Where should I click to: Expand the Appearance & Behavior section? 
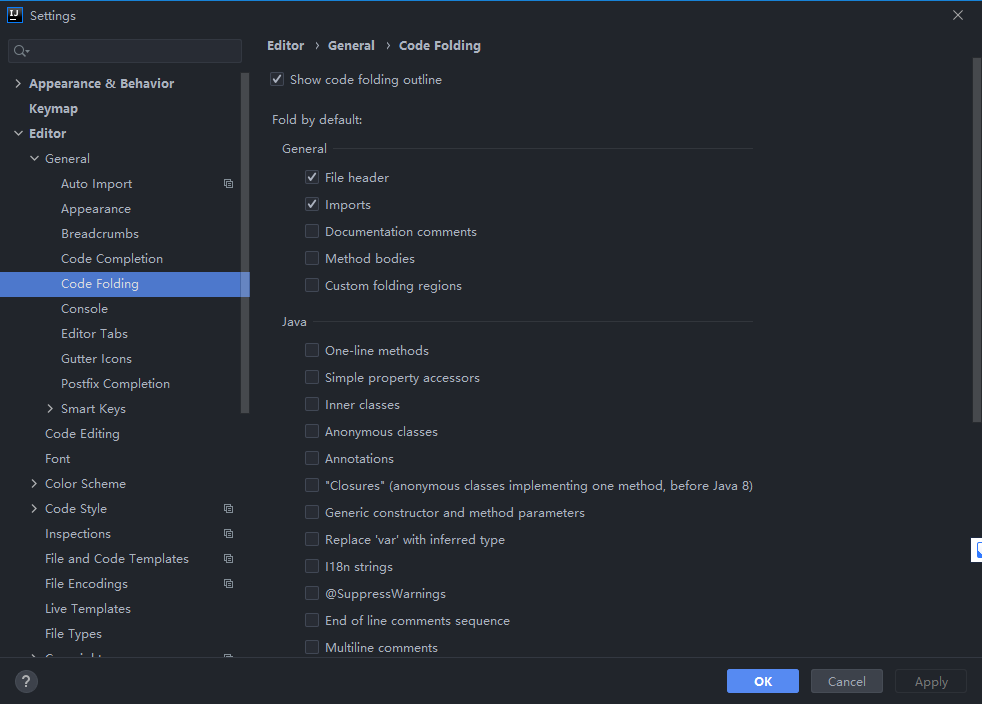pos(18,84)
